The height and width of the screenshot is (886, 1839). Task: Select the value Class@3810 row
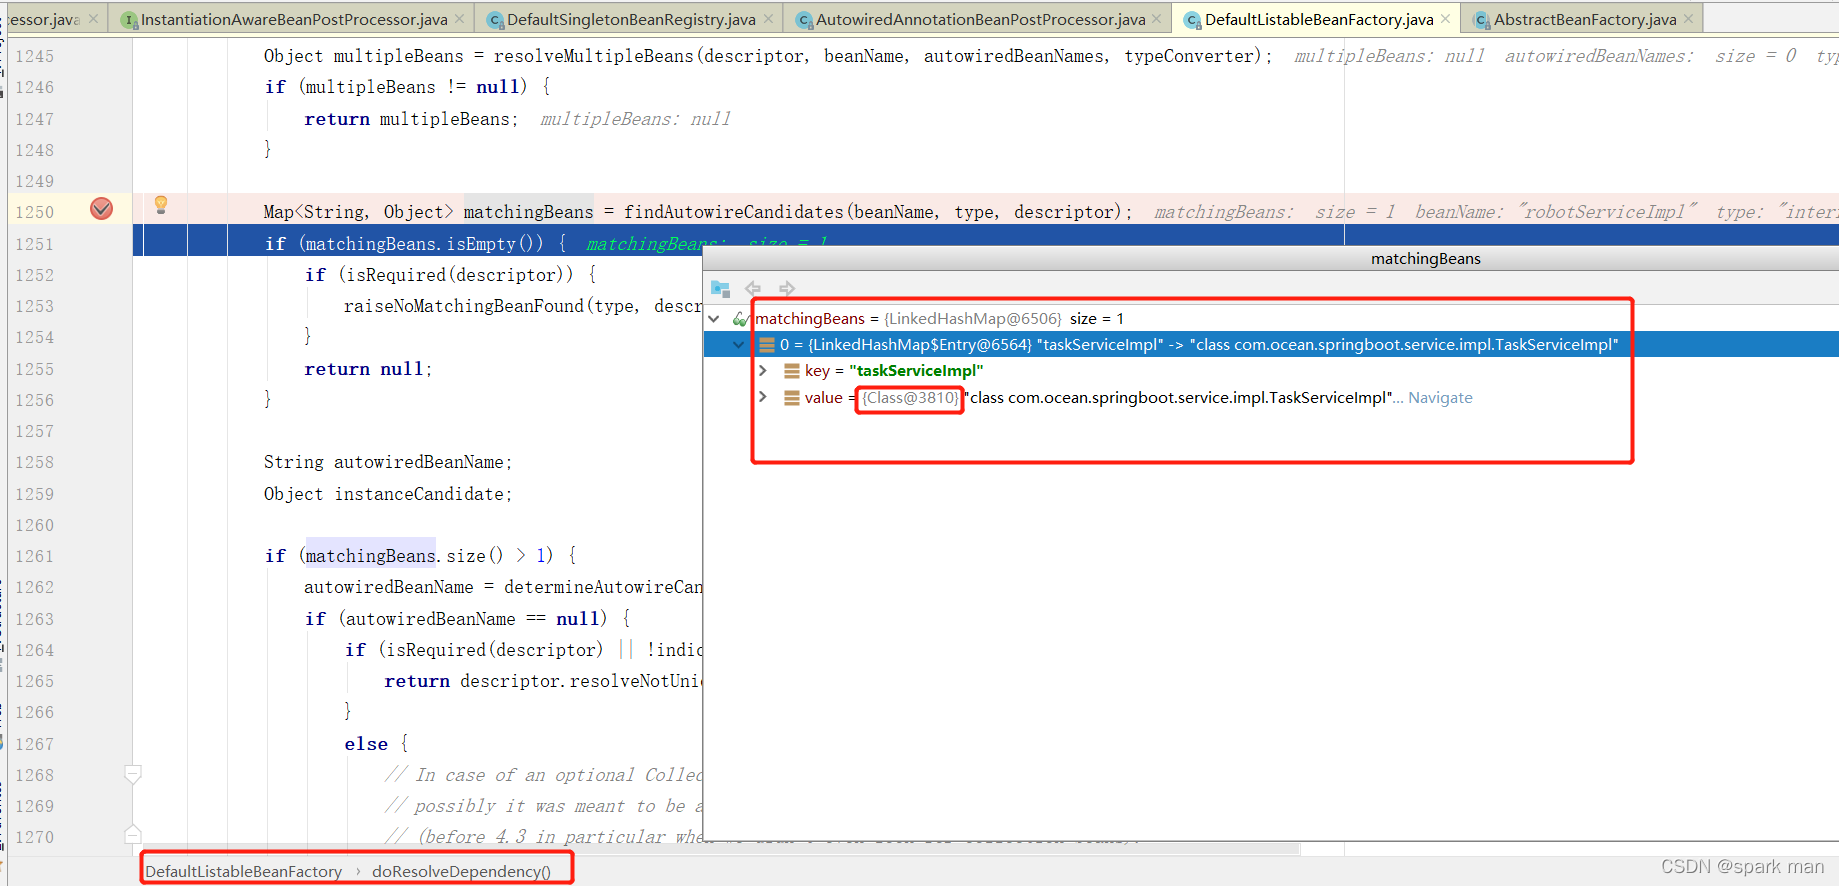click(x=1271, y=398)
